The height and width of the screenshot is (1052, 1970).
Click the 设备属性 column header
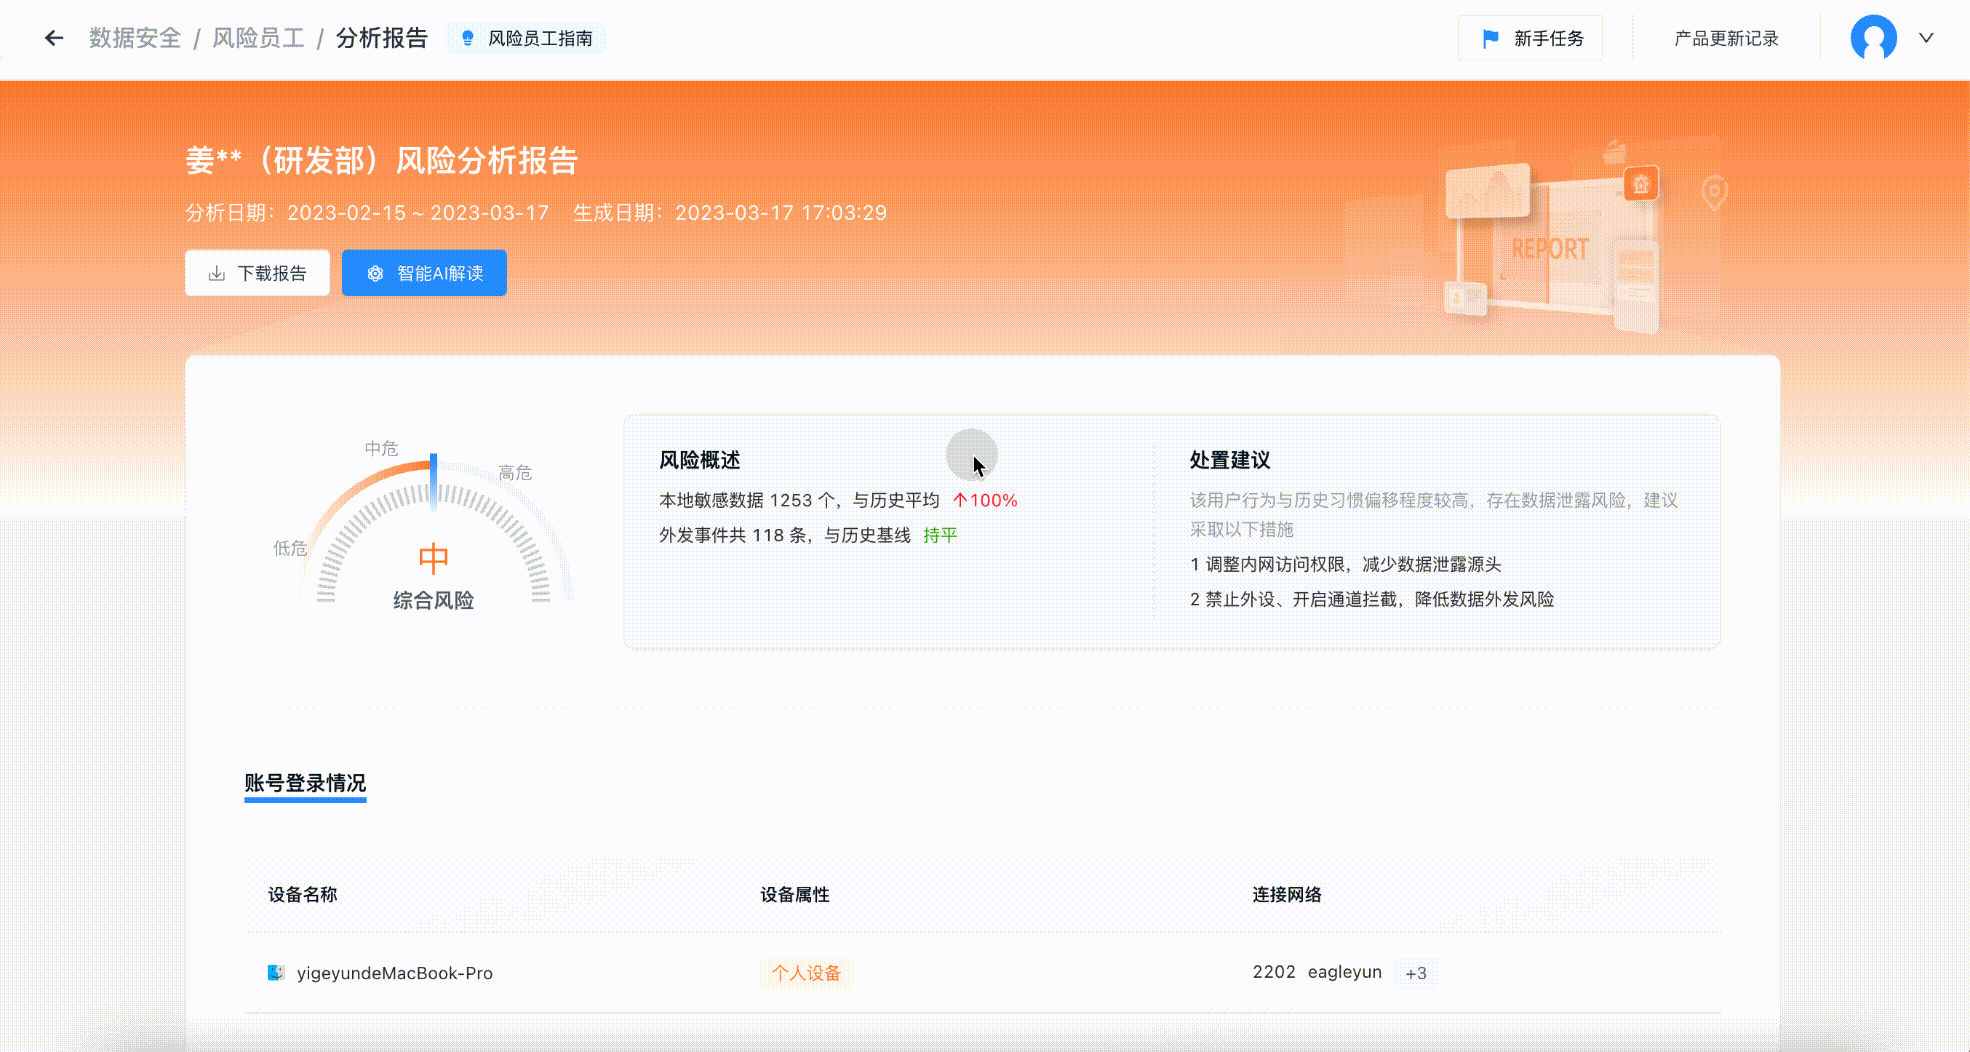795,895
